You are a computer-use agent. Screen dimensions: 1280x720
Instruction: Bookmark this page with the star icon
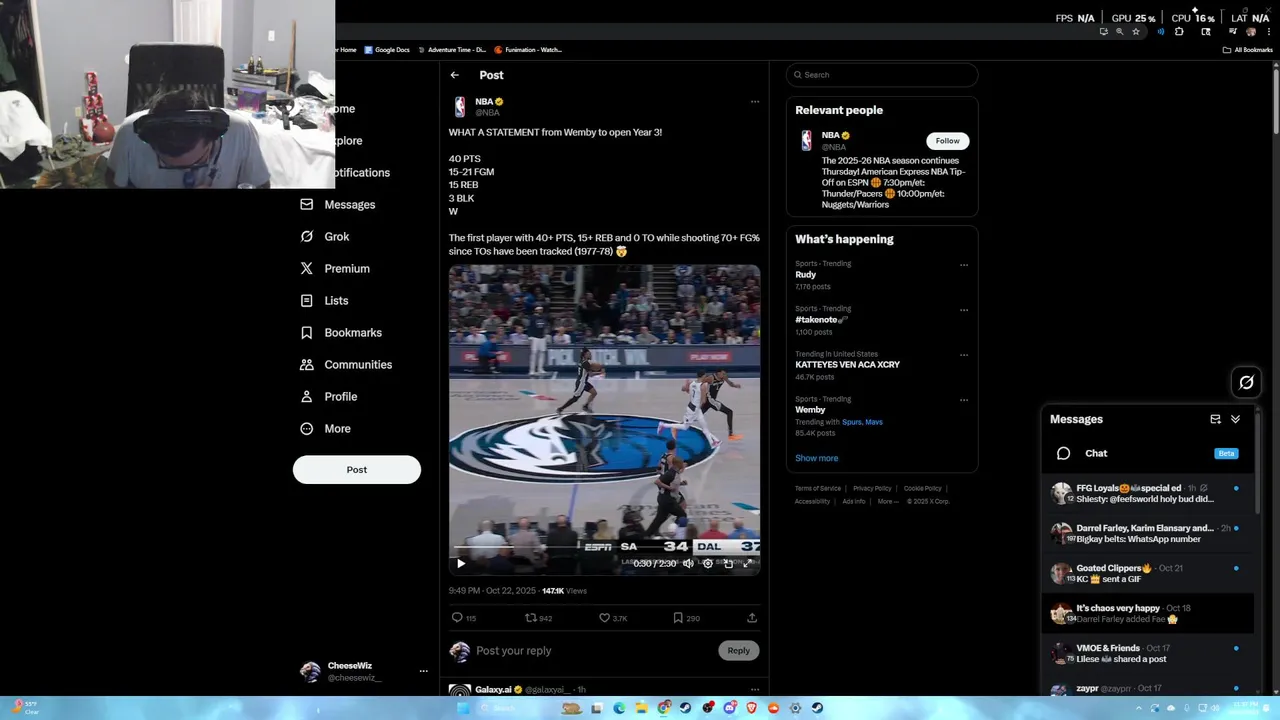pyautogui.click(x=1136, y=32)
